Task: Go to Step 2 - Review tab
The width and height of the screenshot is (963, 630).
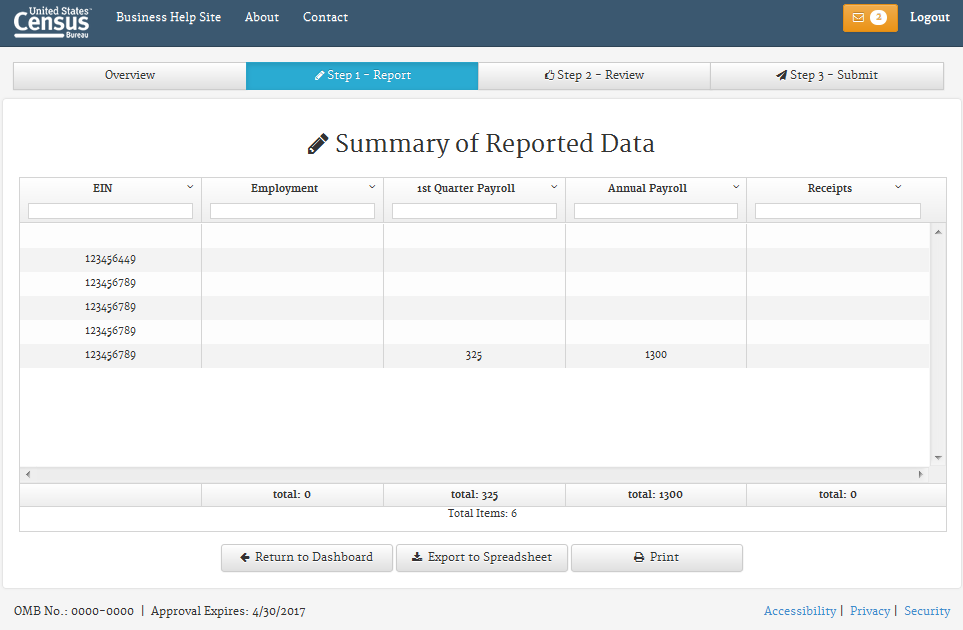Action: click(x=594, y=76)
